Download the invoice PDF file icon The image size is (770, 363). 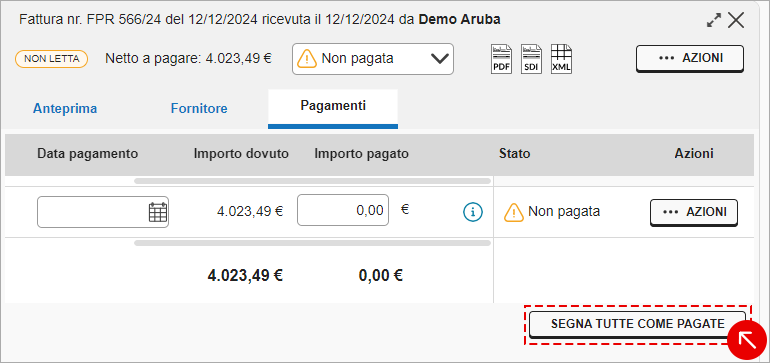[501, 59]
